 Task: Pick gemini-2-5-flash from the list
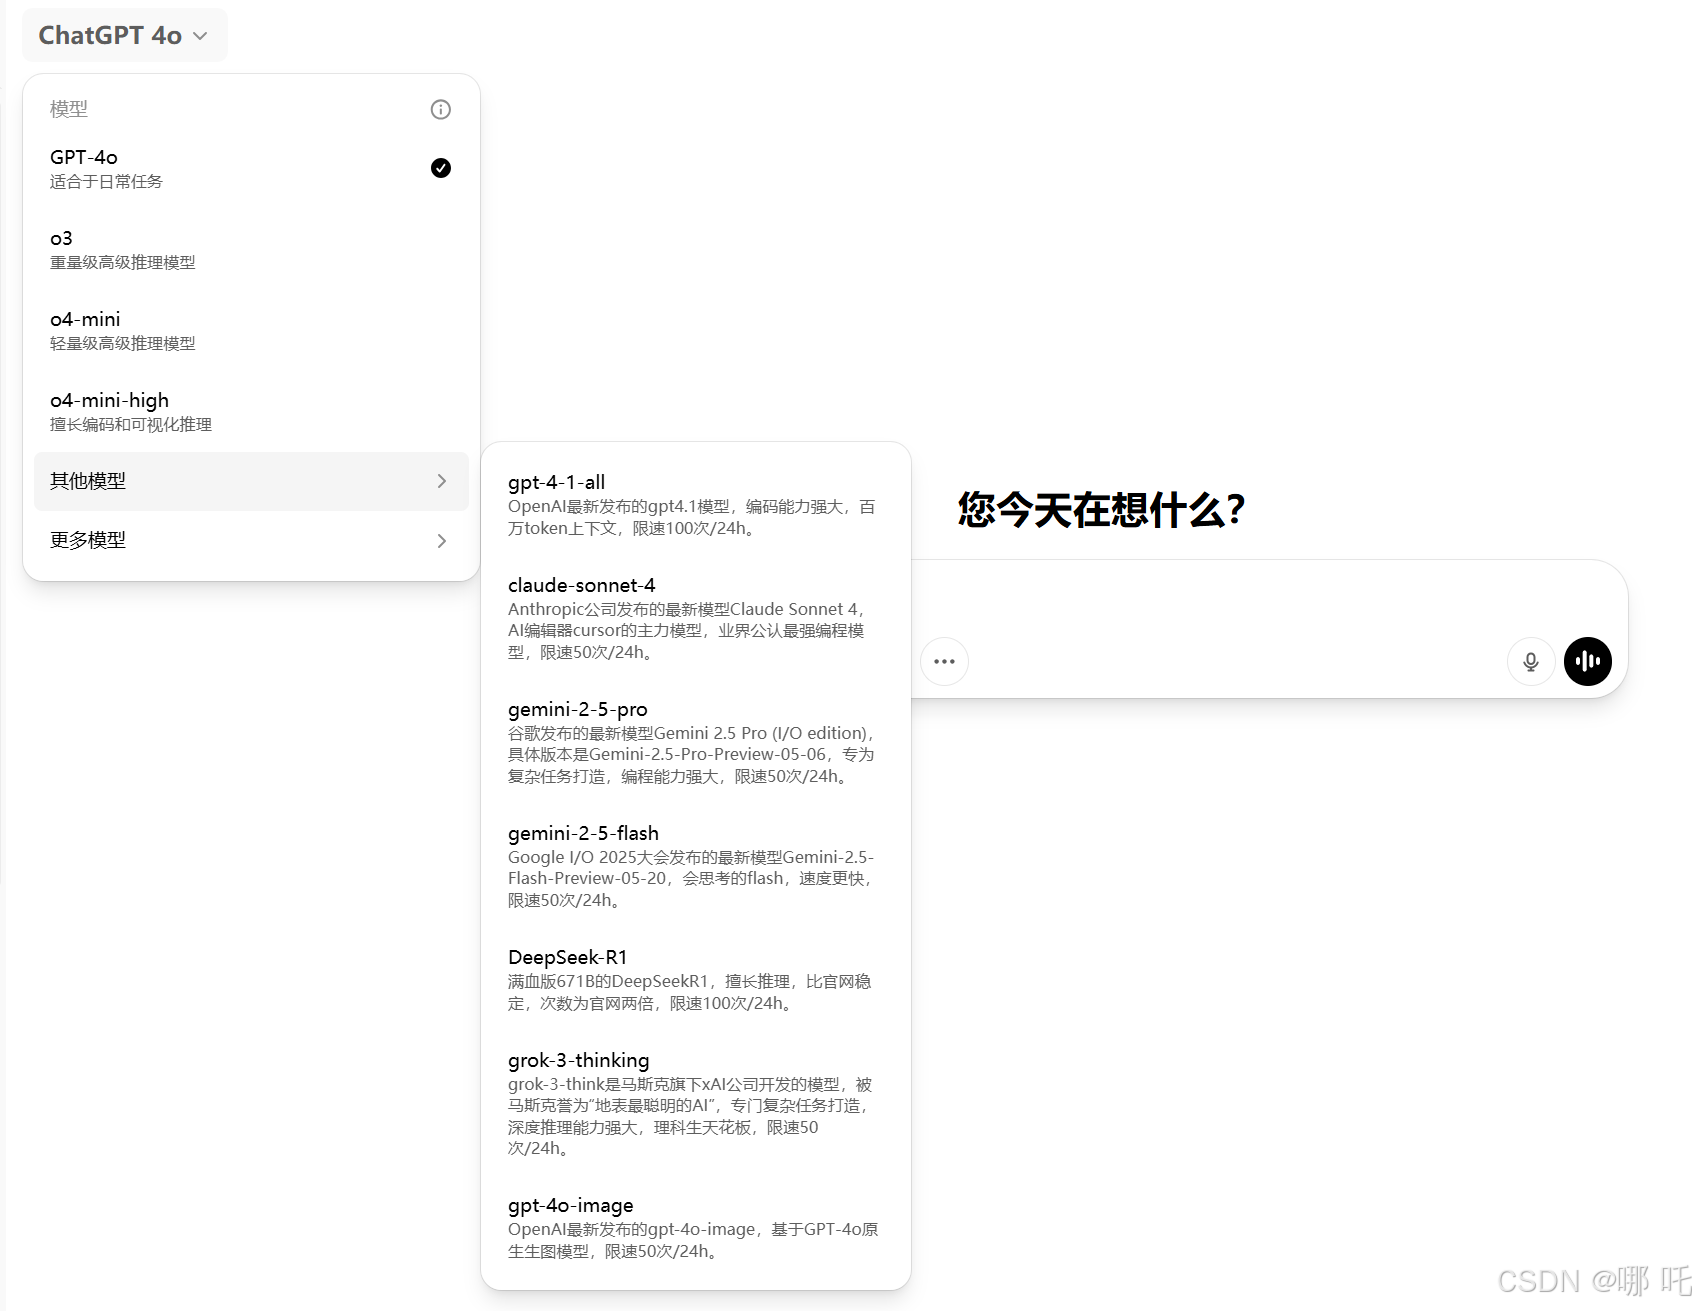pyautogui.click(x=695, y=866)
